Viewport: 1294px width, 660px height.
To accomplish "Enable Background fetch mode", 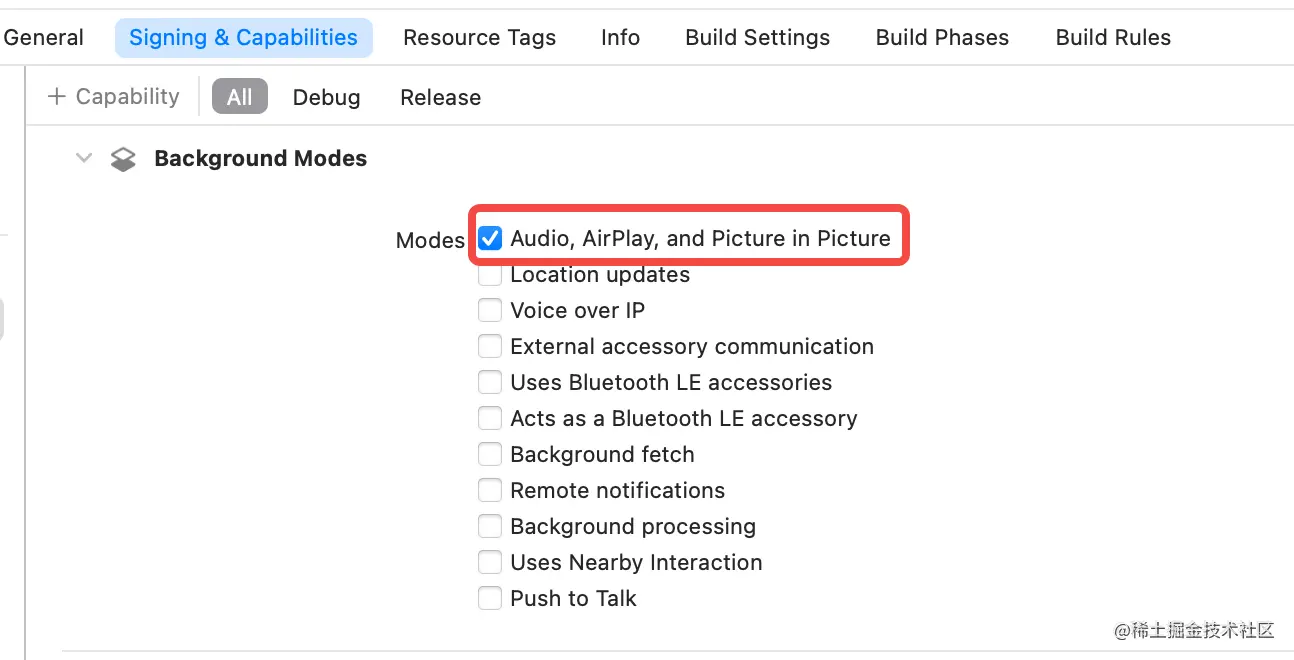I will [x=490, y=454].
